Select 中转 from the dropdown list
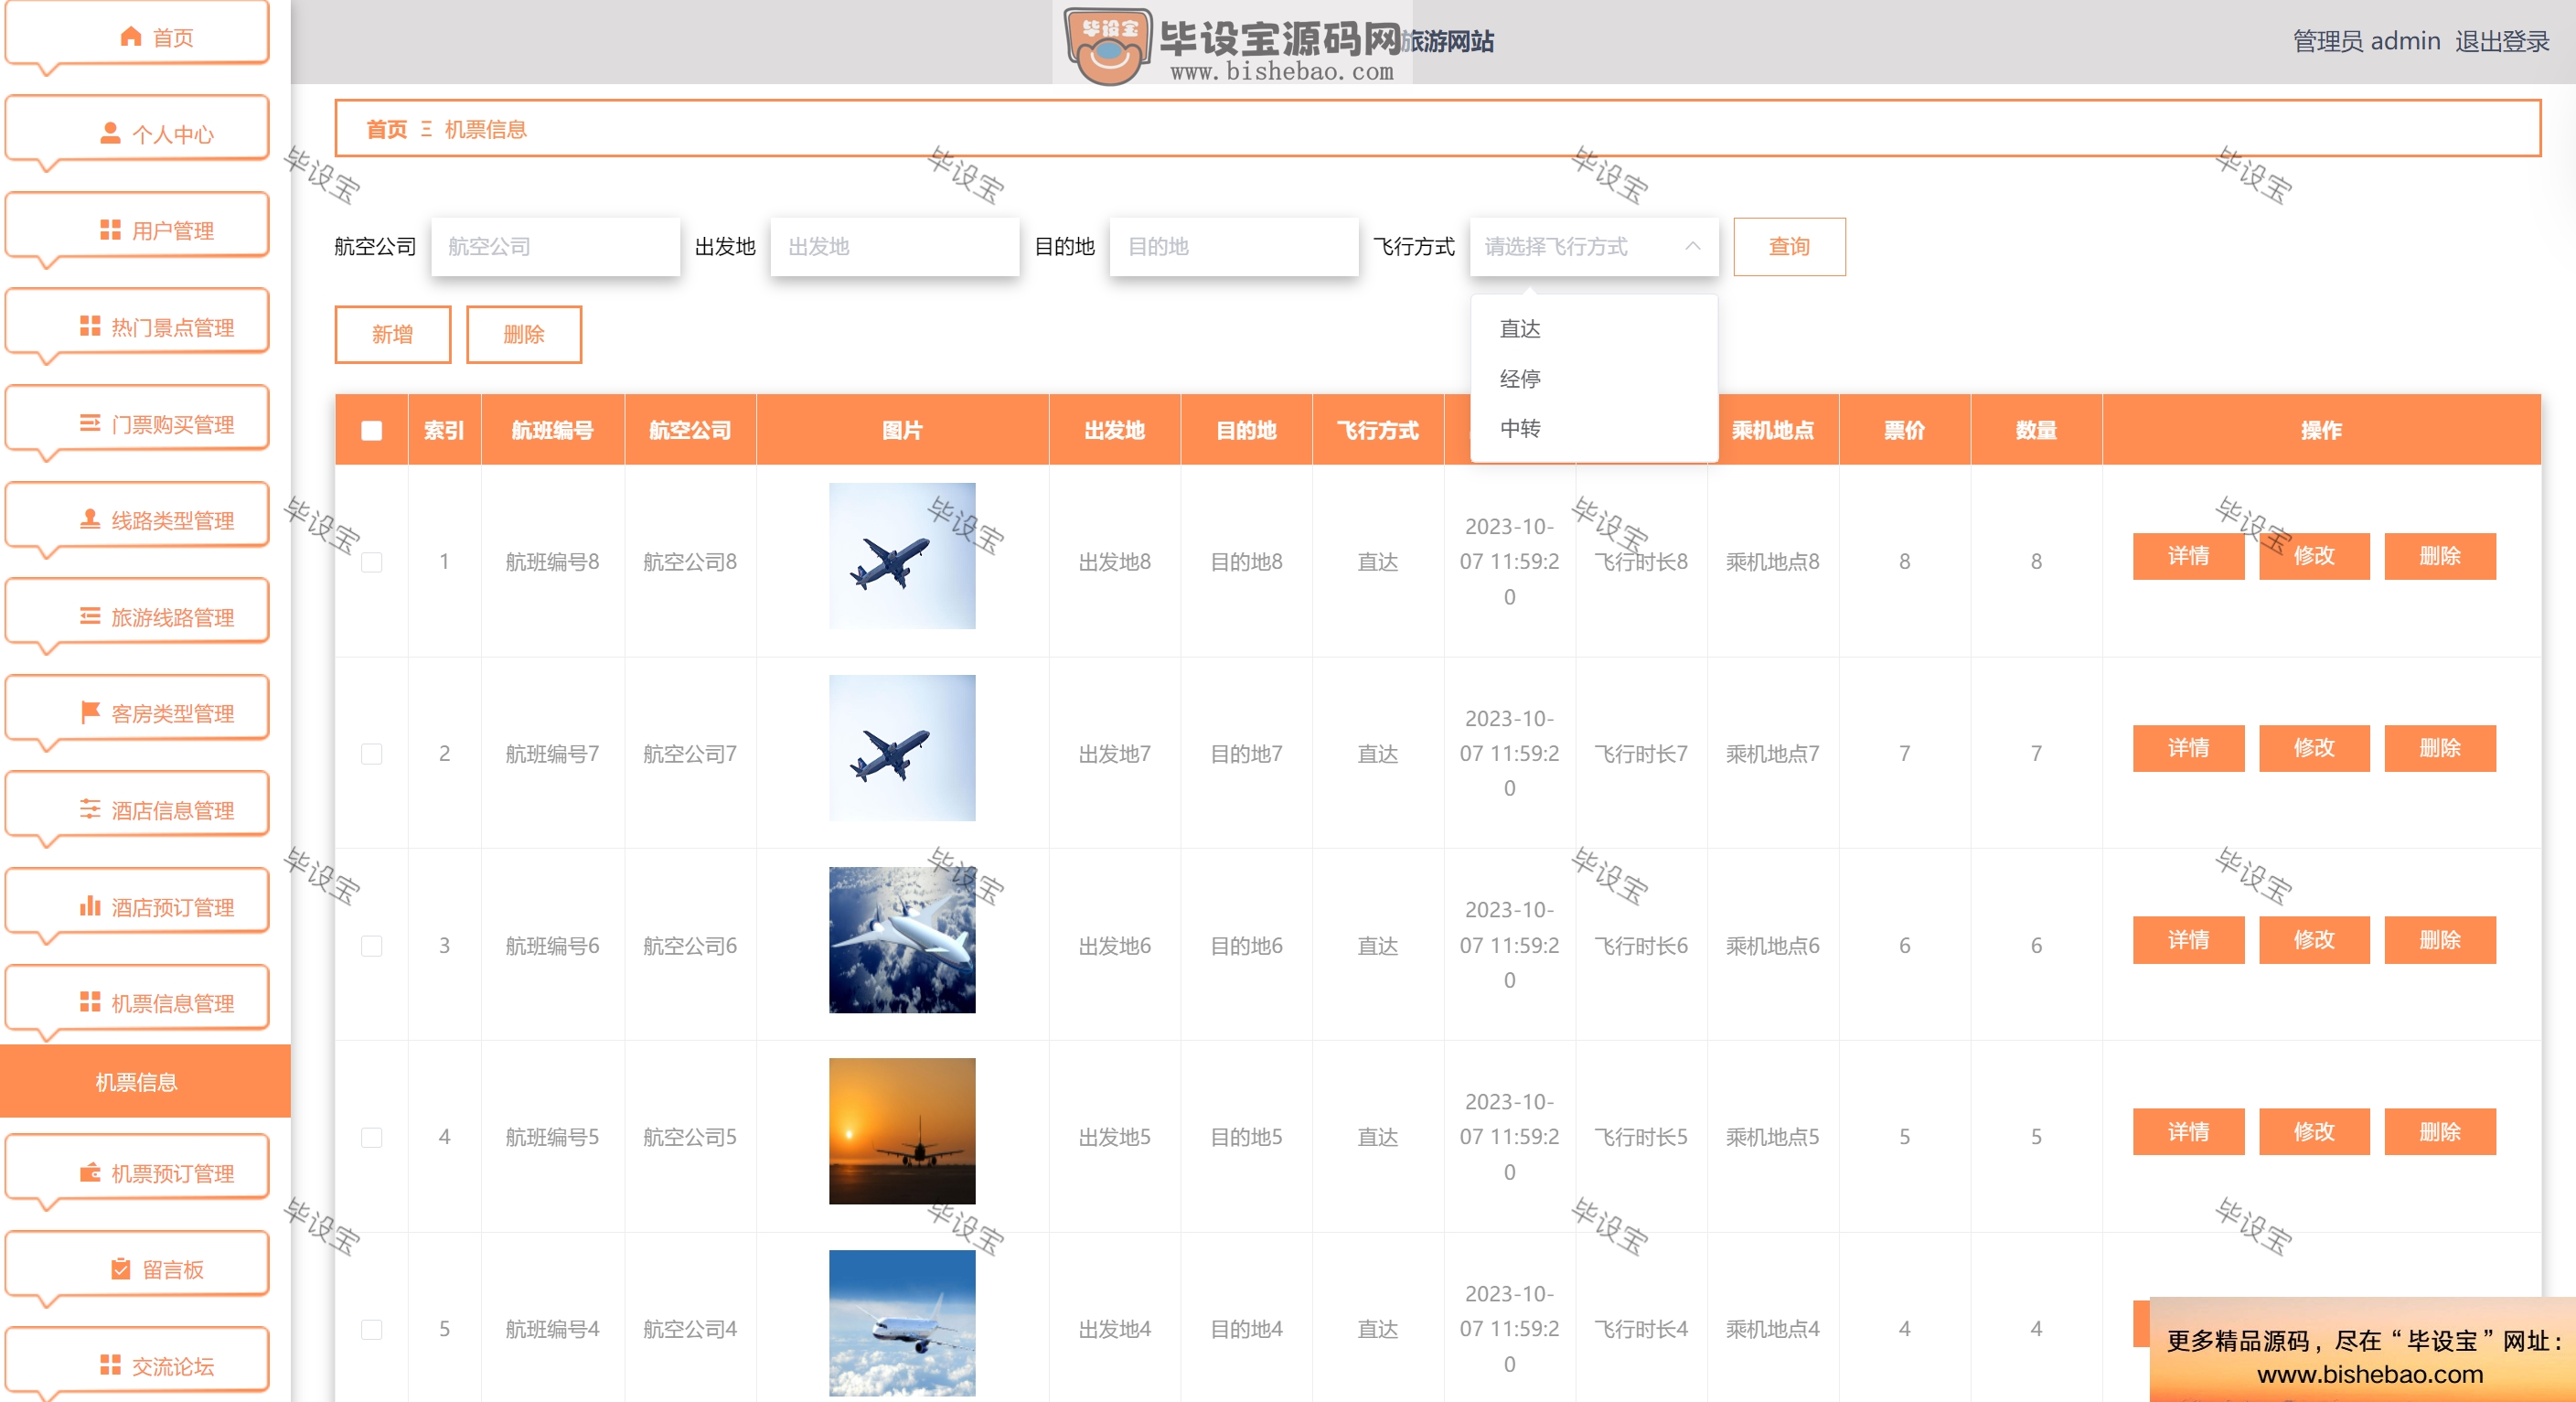Viewport: 2576px width, 1402px height. [x=1594, y=429]
